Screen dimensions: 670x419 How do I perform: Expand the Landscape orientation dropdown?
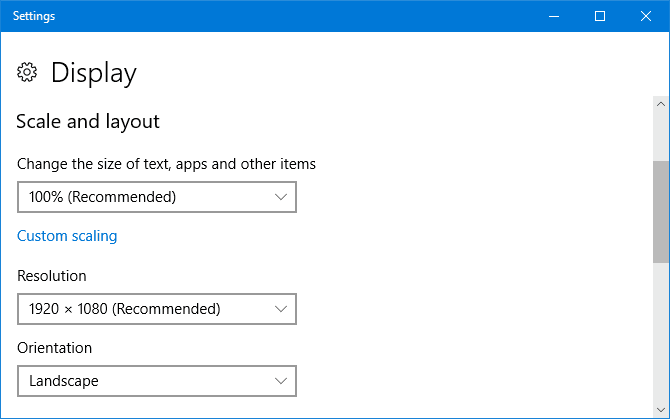[157, 381]
